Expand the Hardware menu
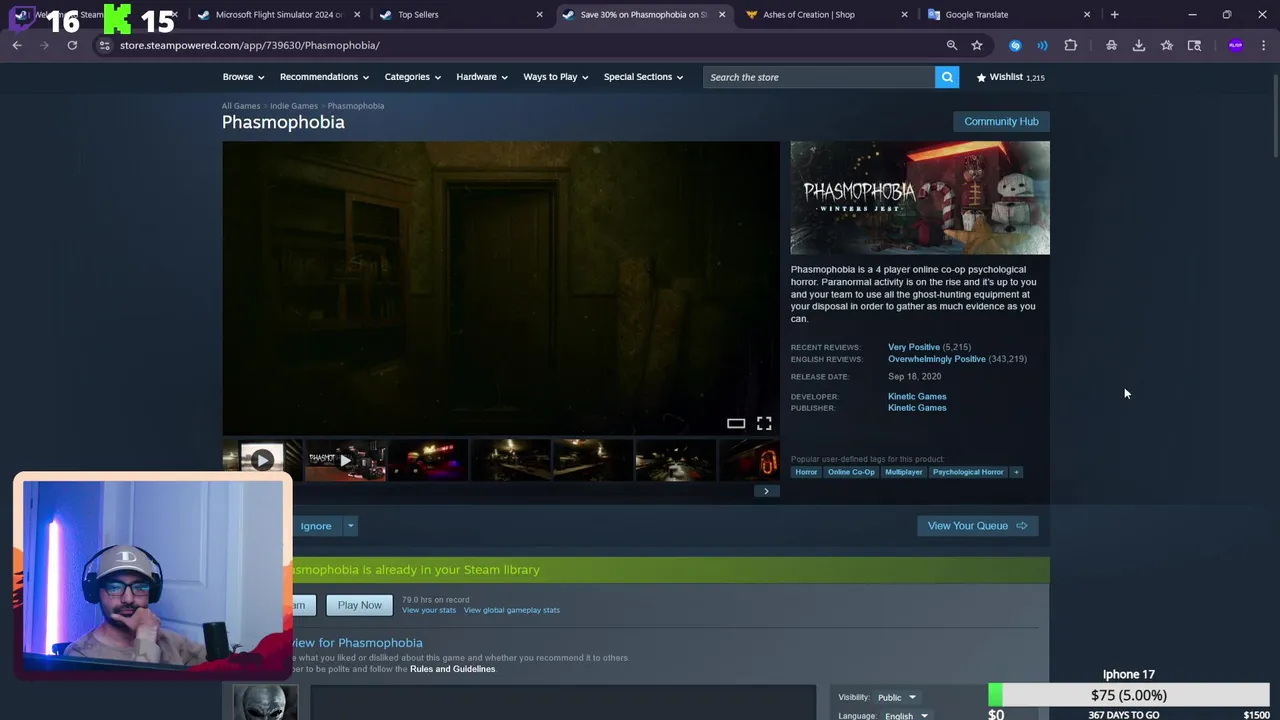Image resolution: width=1280 pixels, height=720 pixels. [x=482, y=77]
